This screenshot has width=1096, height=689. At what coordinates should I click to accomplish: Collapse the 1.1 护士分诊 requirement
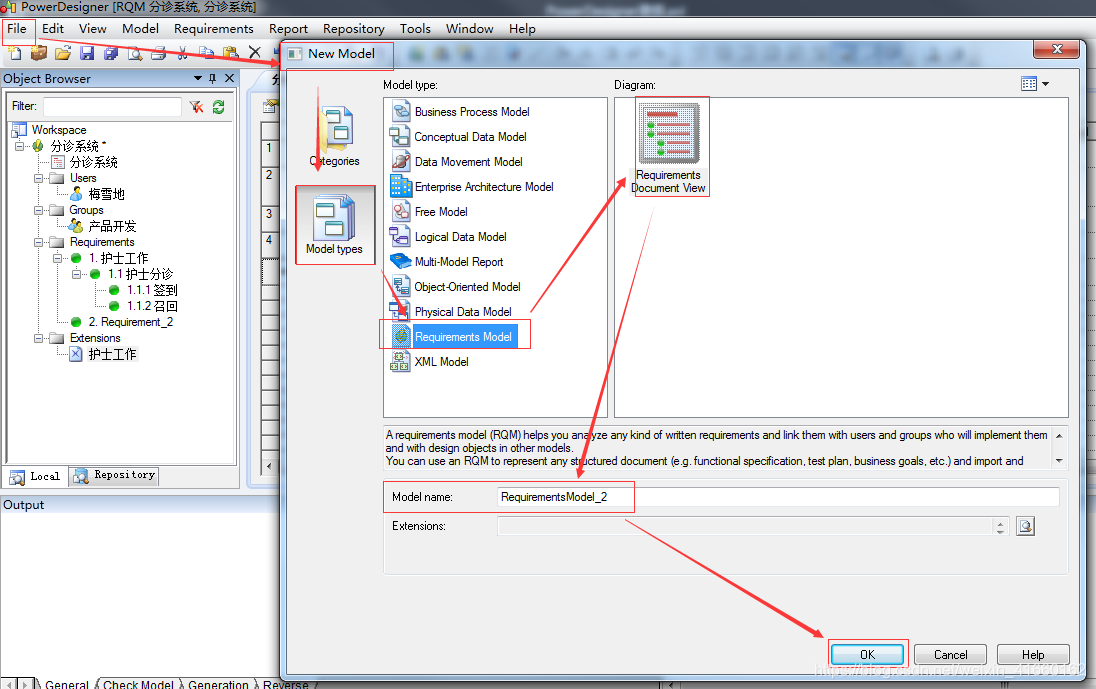tap(77, 274)
